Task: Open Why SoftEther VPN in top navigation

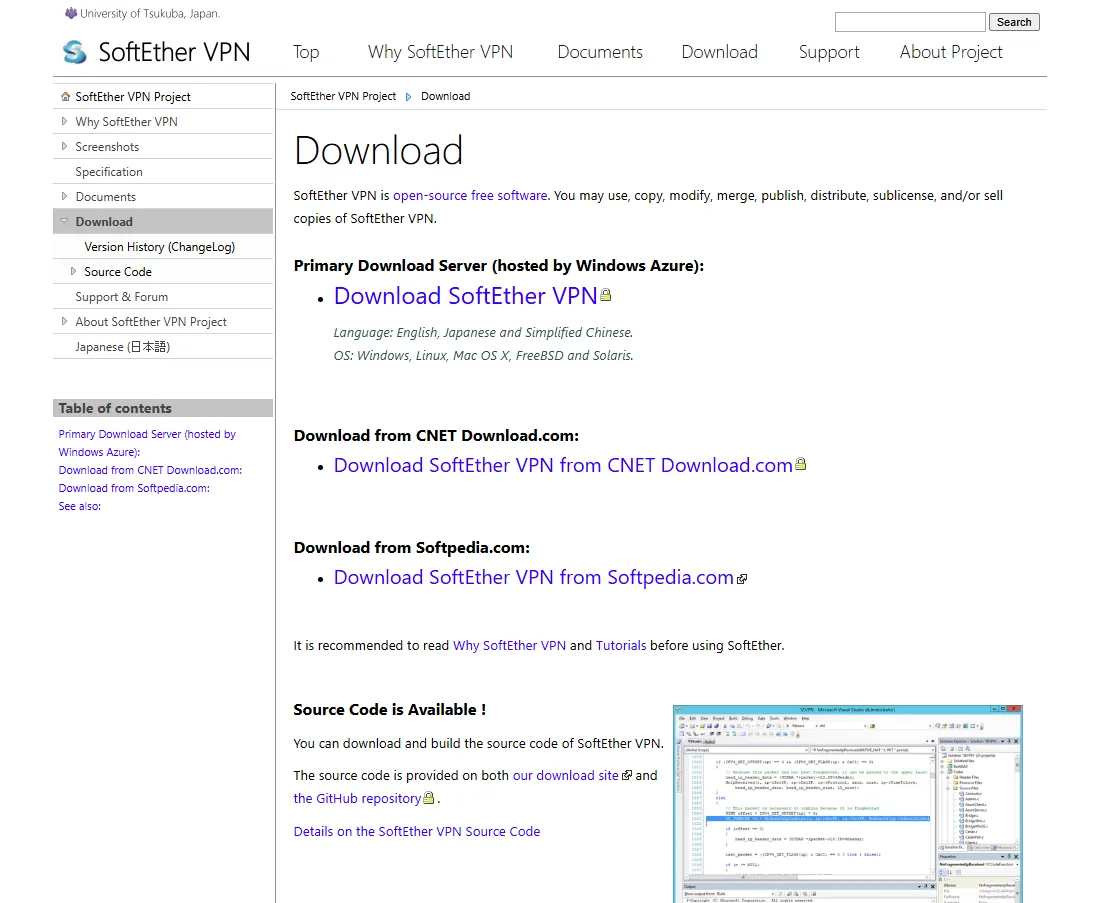Action: [x=440, y=52]
